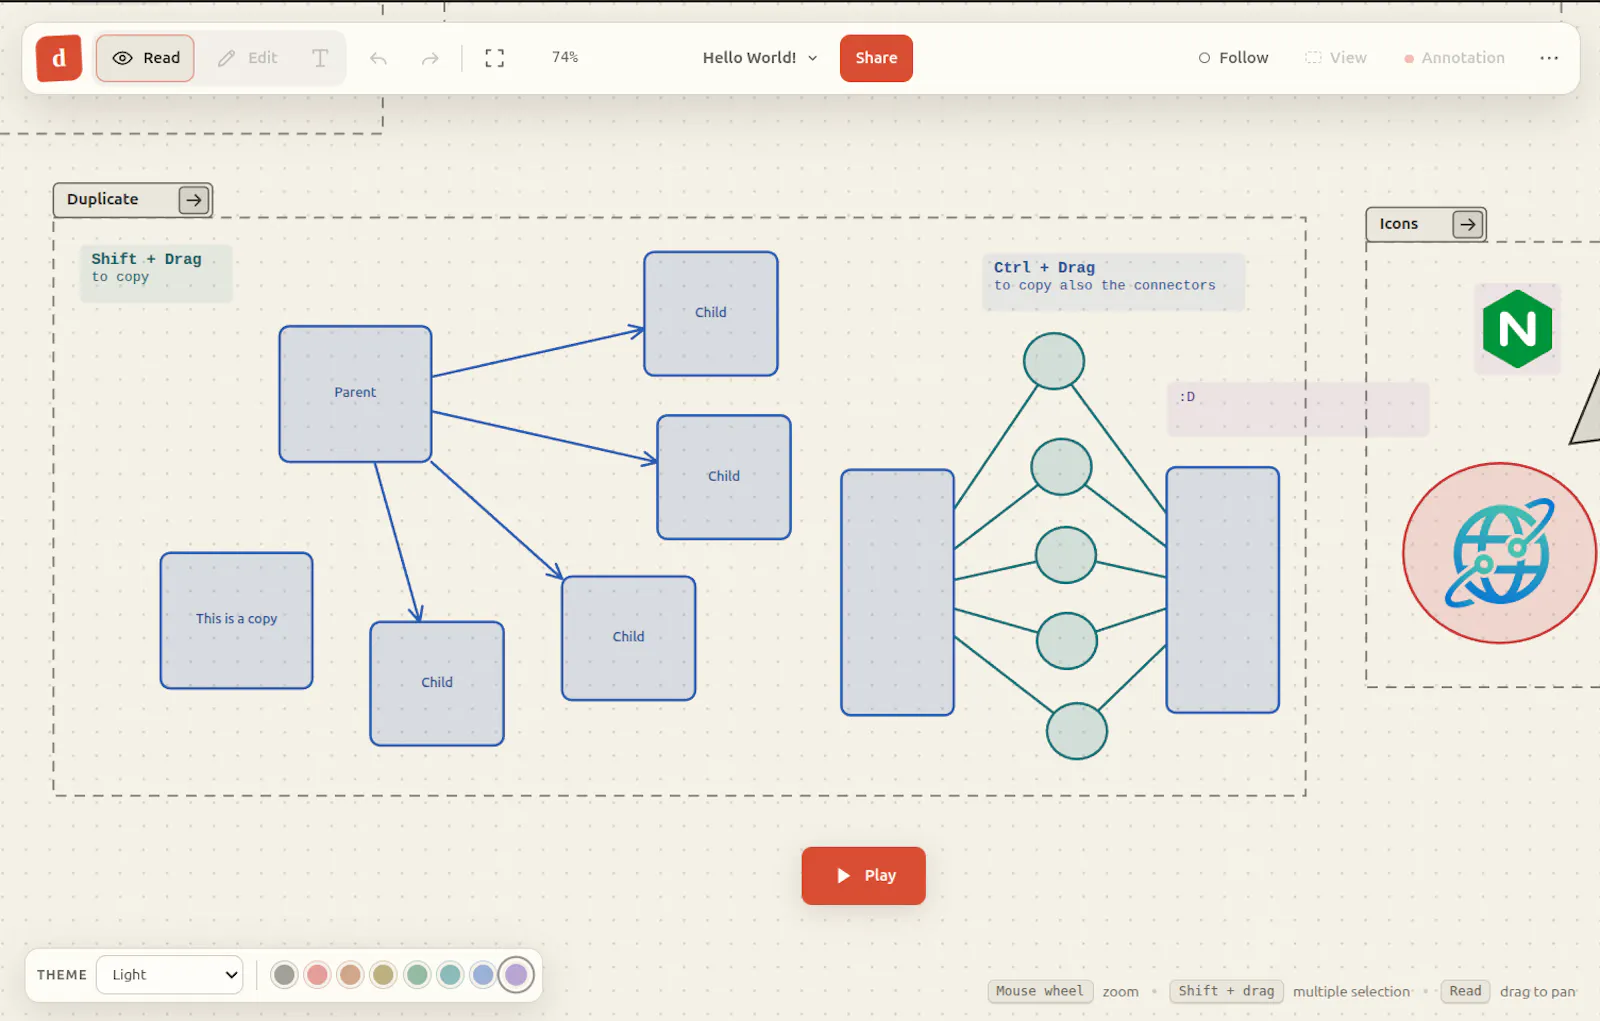Image resolution: width=1600 pixels, height=1021 pixels.
Task: Click the Icons frame arrow icon
Action: tap(1467, 224)
